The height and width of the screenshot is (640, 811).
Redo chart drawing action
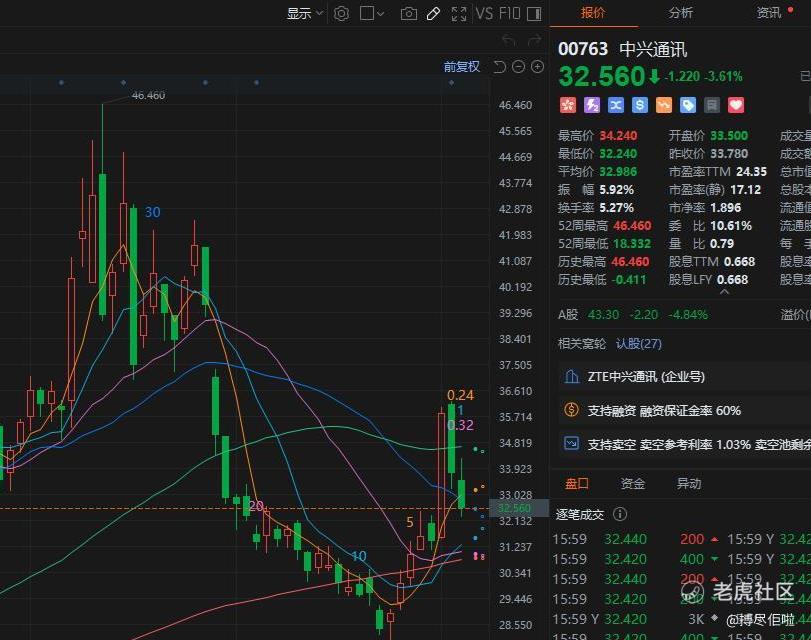[534, 40]
